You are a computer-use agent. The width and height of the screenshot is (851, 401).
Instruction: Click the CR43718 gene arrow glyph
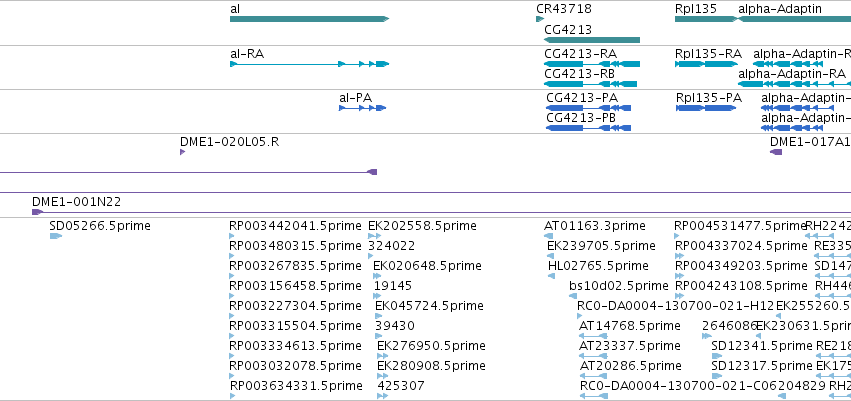540,19
